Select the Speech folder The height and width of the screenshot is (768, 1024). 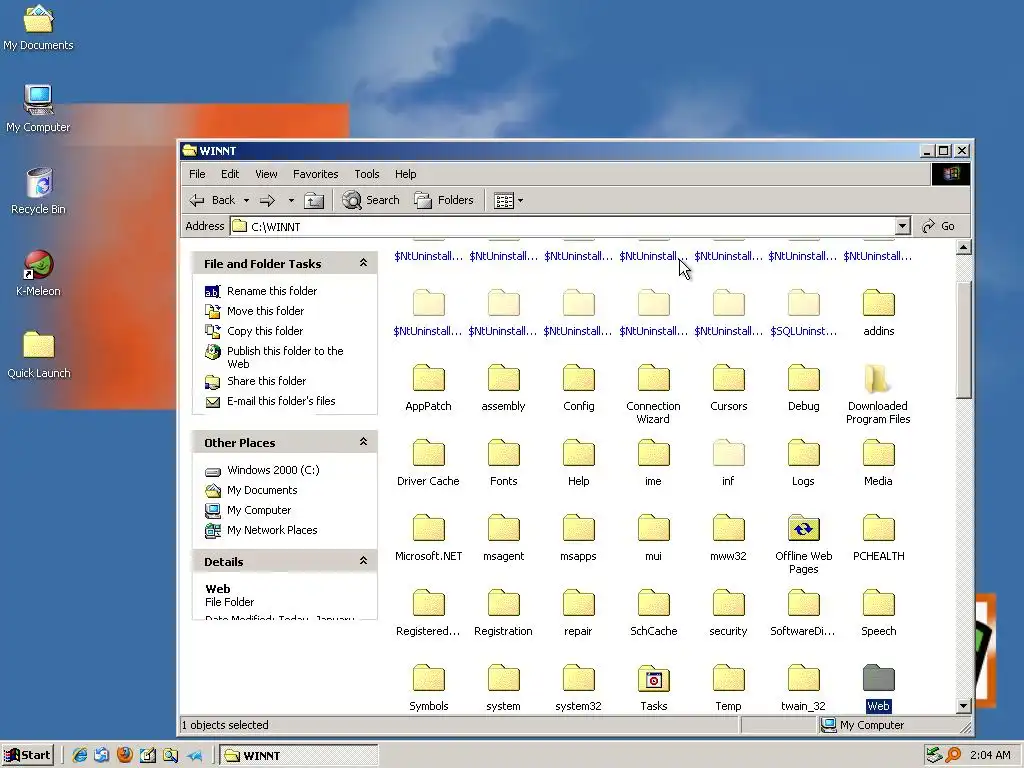coord(878,612)
